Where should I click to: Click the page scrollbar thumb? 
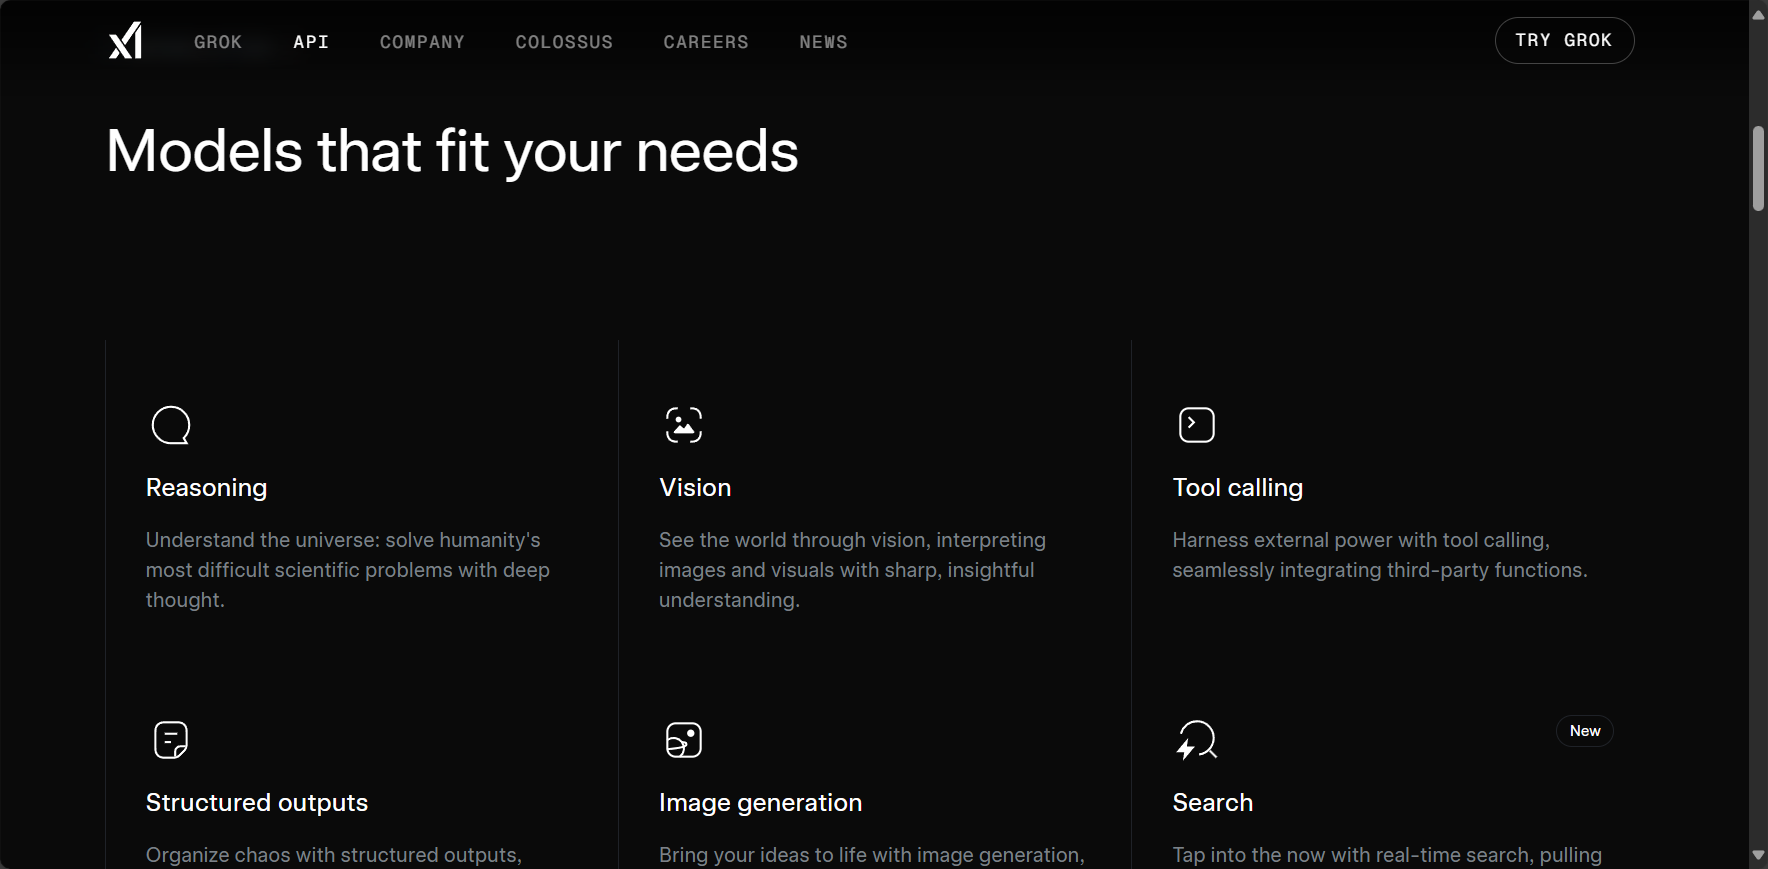pyautogui.click(x=1758, y=168)
